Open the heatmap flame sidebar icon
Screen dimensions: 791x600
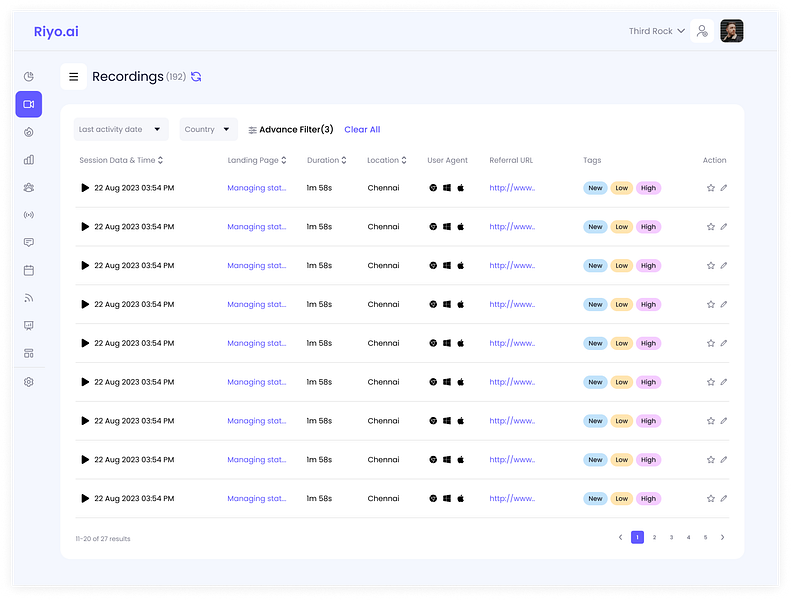29,132
